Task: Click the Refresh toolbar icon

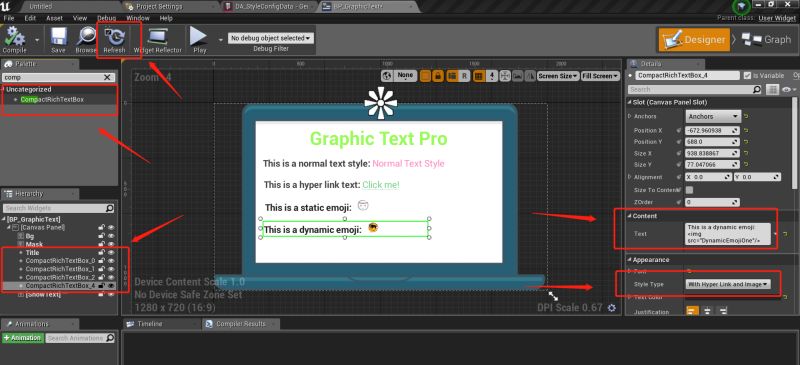Action: (x=114, y=37)
